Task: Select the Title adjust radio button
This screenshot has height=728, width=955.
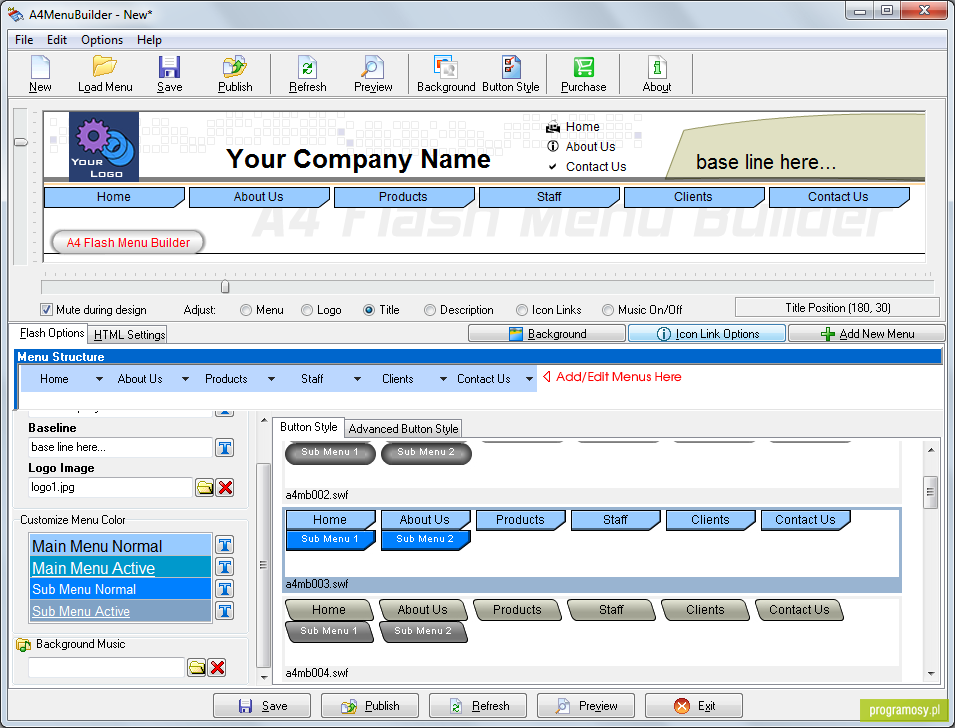Action: pos(369,310)
